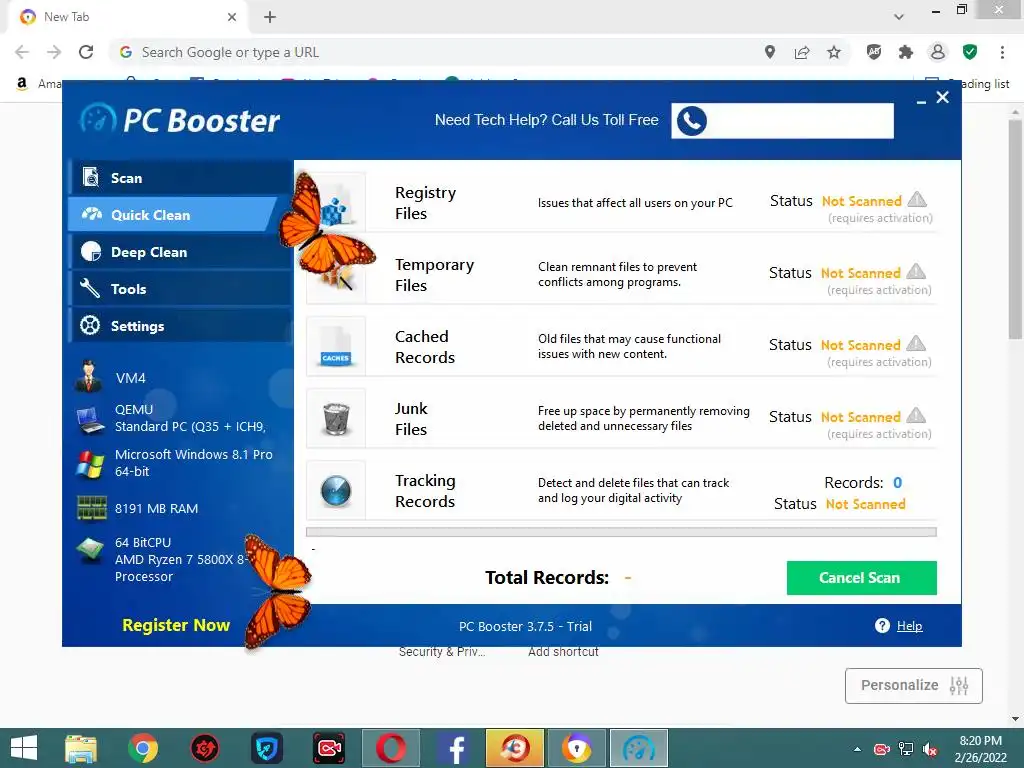Click the scan progress bar

pyautogui.click(x=621, y=532)
